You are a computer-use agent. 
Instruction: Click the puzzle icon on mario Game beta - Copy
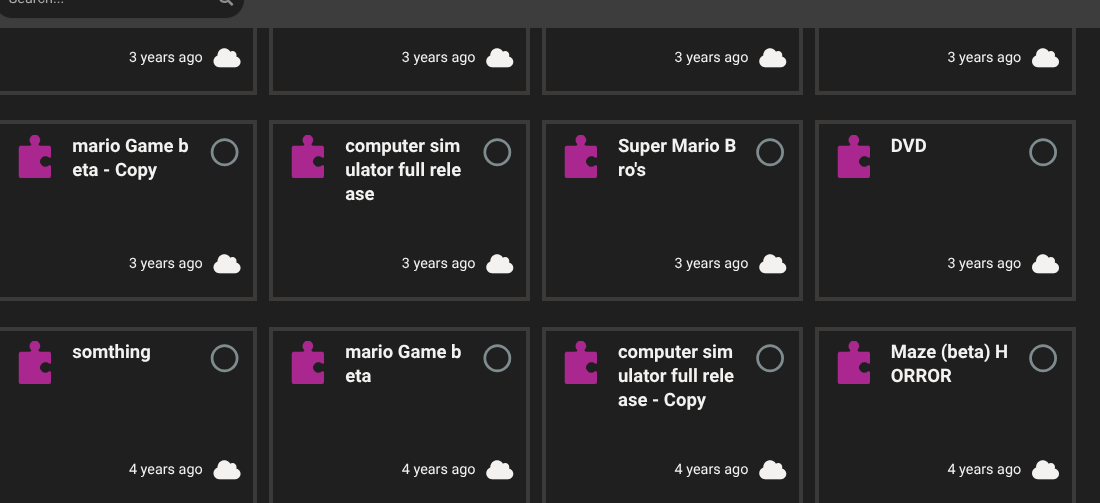click(35, 158)
